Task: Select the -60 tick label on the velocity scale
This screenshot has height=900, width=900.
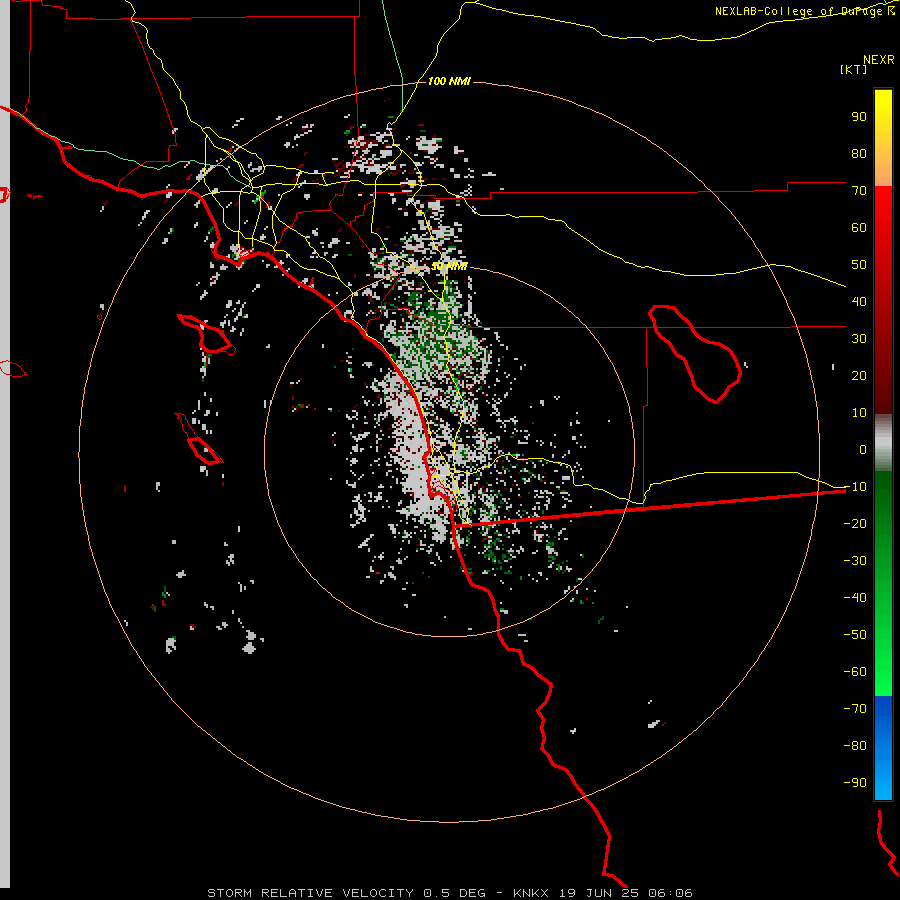Action: 855,672
